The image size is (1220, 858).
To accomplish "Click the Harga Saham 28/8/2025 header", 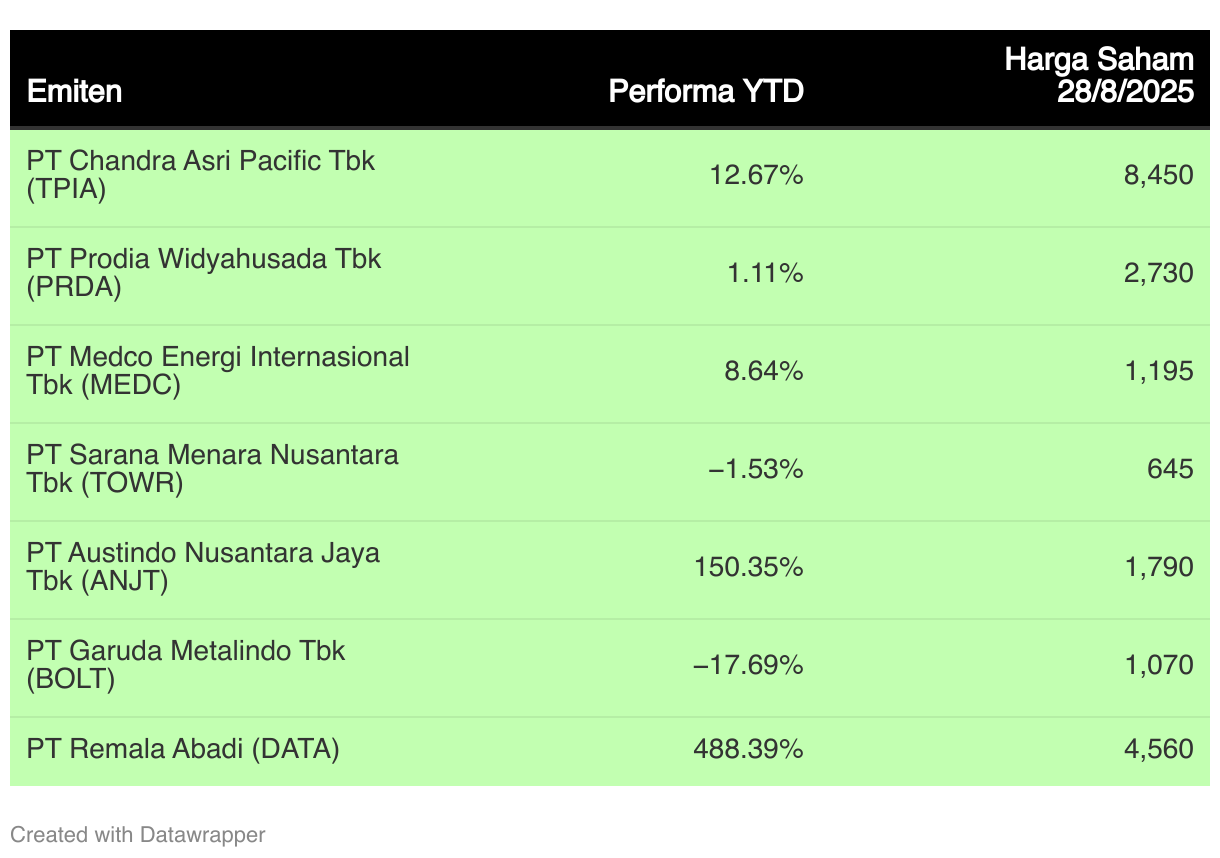I will click(x=1099, y=76).
